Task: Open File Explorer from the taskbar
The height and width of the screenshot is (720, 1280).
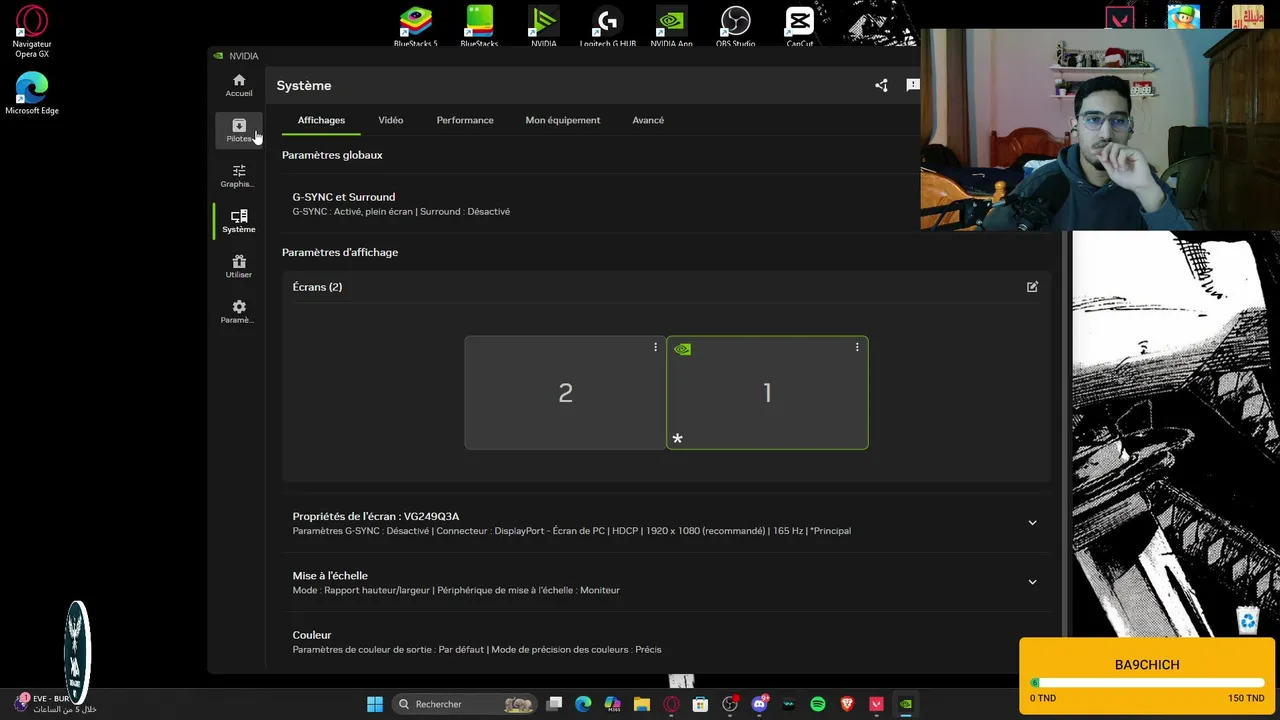Action: (642, 704)
